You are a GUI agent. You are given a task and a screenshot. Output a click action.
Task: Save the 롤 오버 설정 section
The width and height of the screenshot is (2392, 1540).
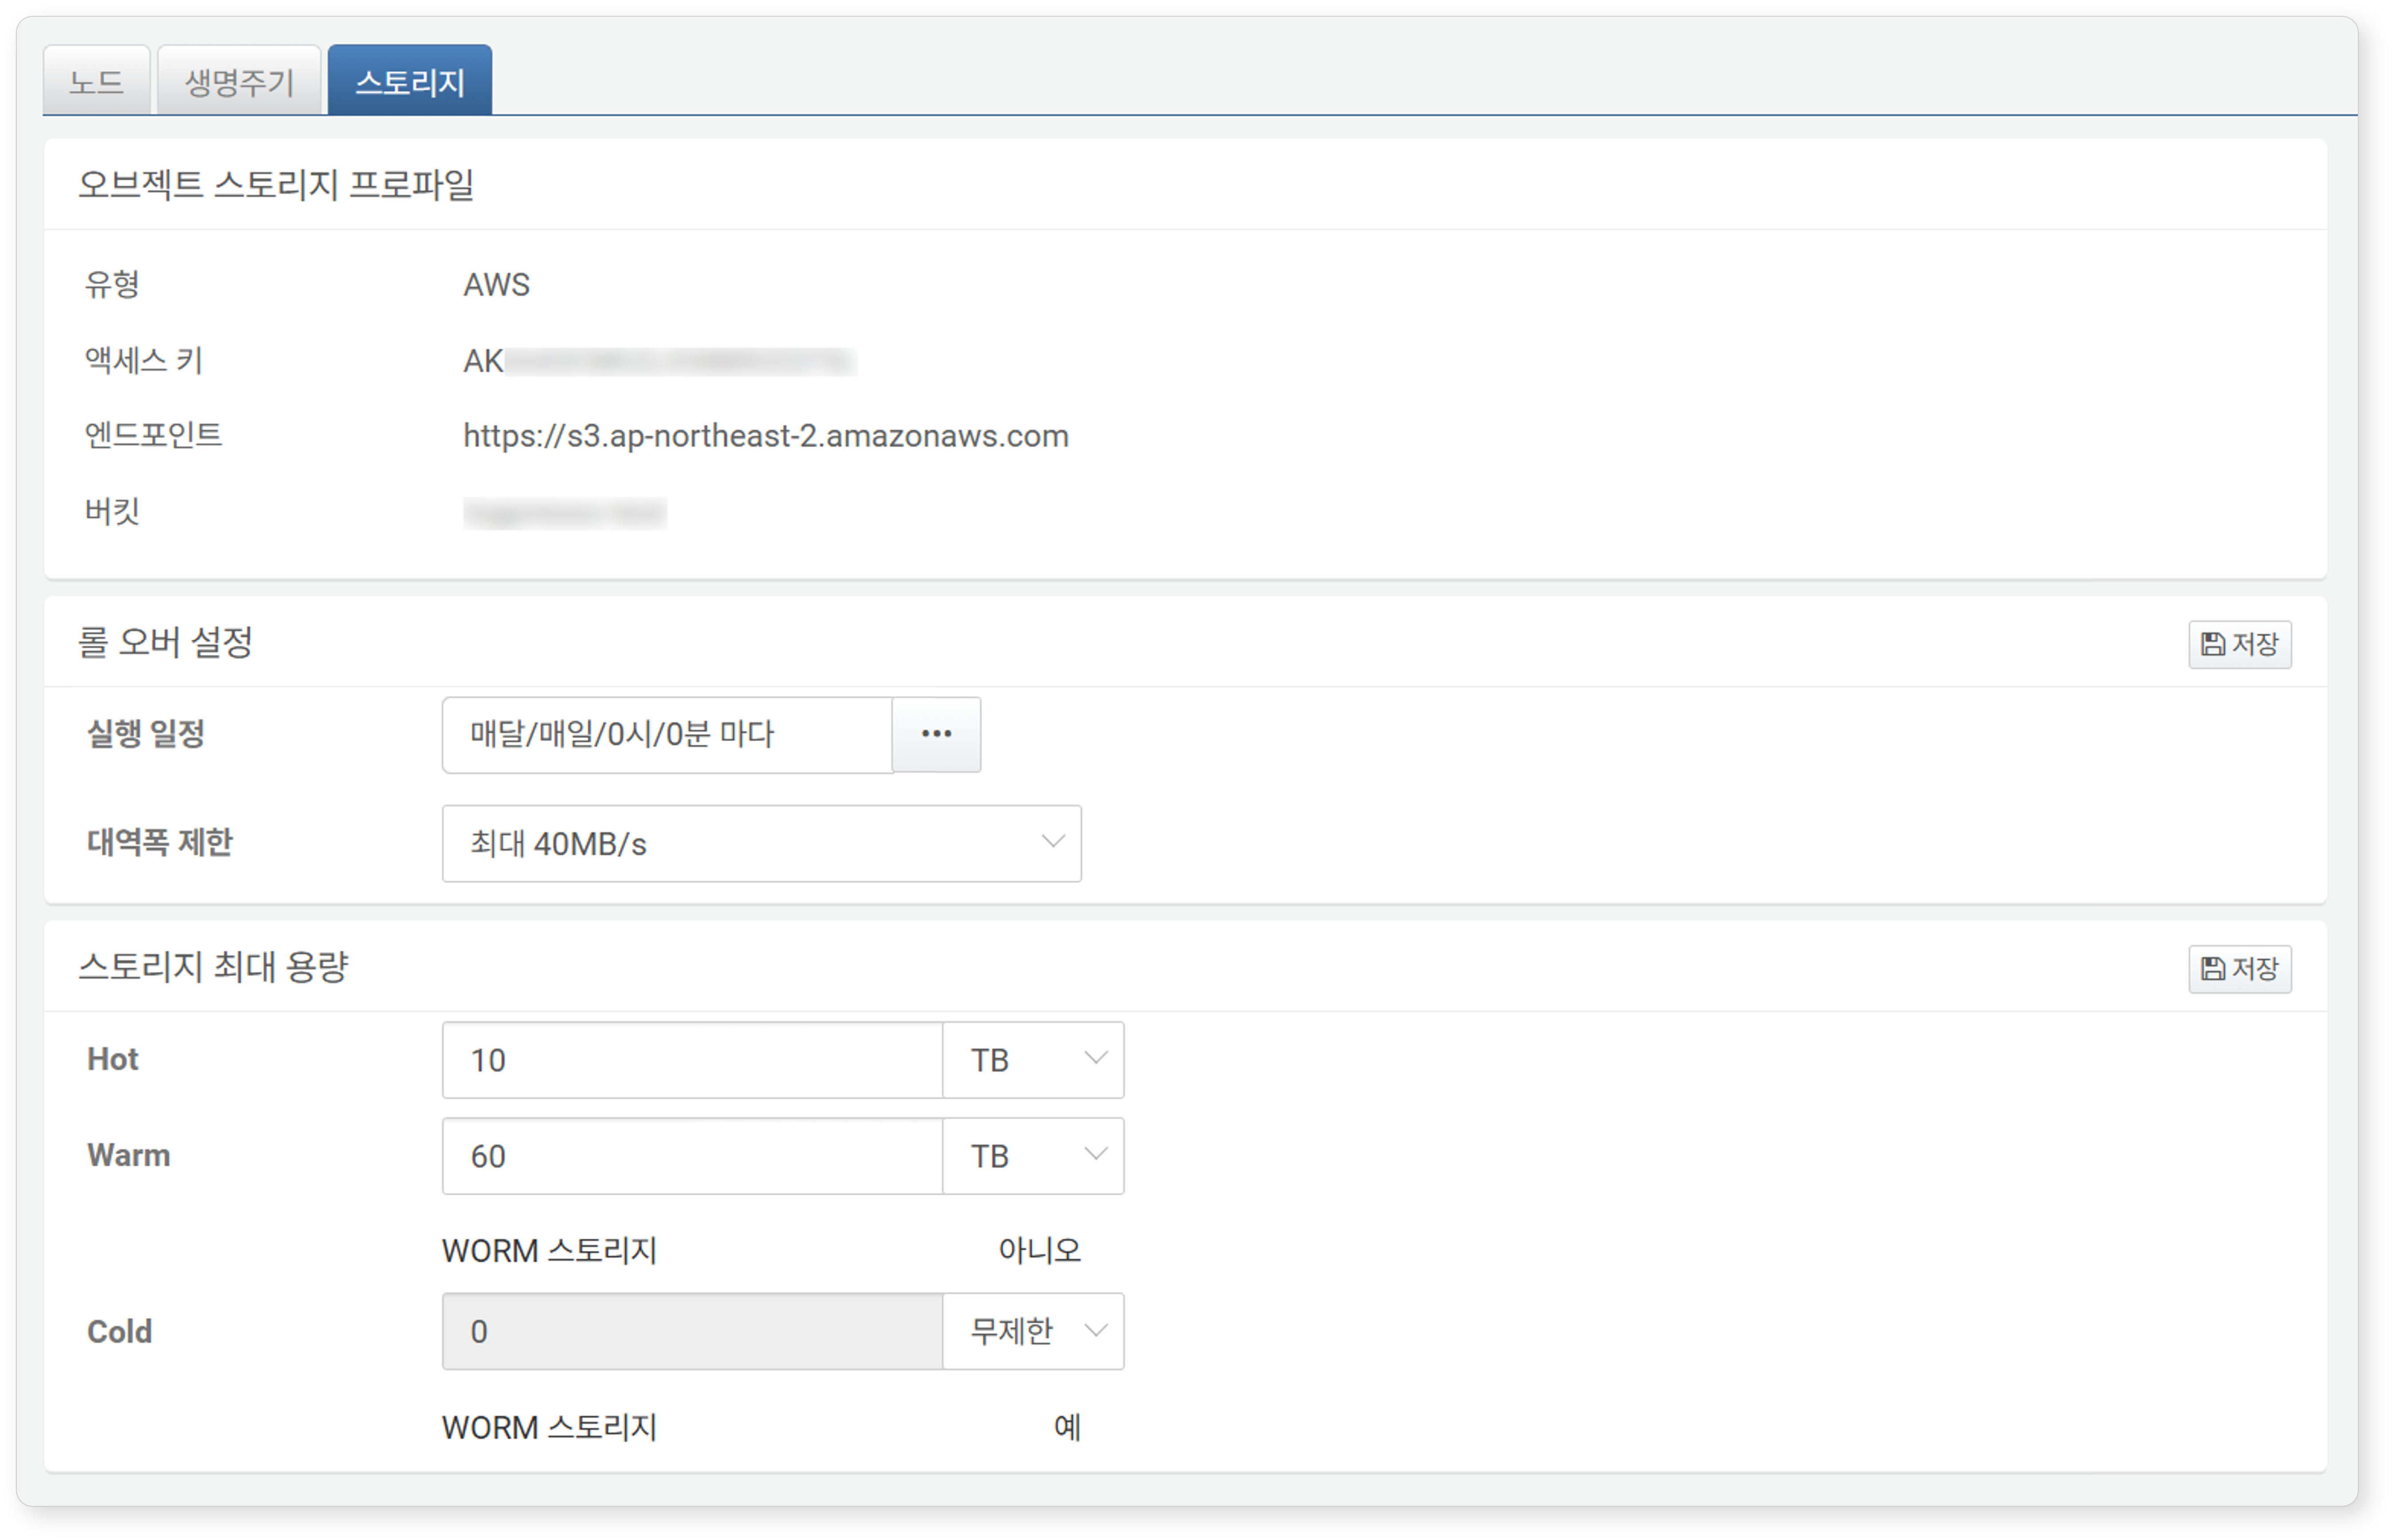(2239, 644)
